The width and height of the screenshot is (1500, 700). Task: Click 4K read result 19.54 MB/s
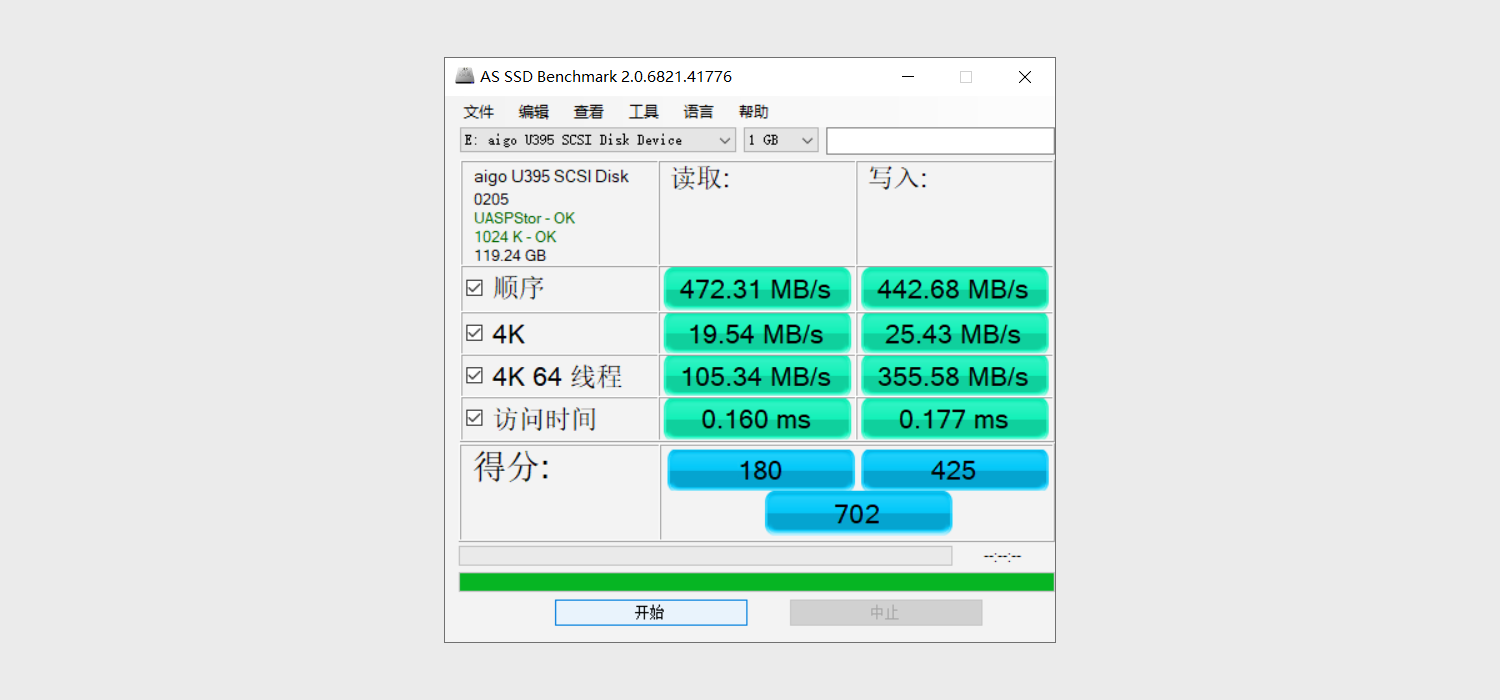pos(756,333)
